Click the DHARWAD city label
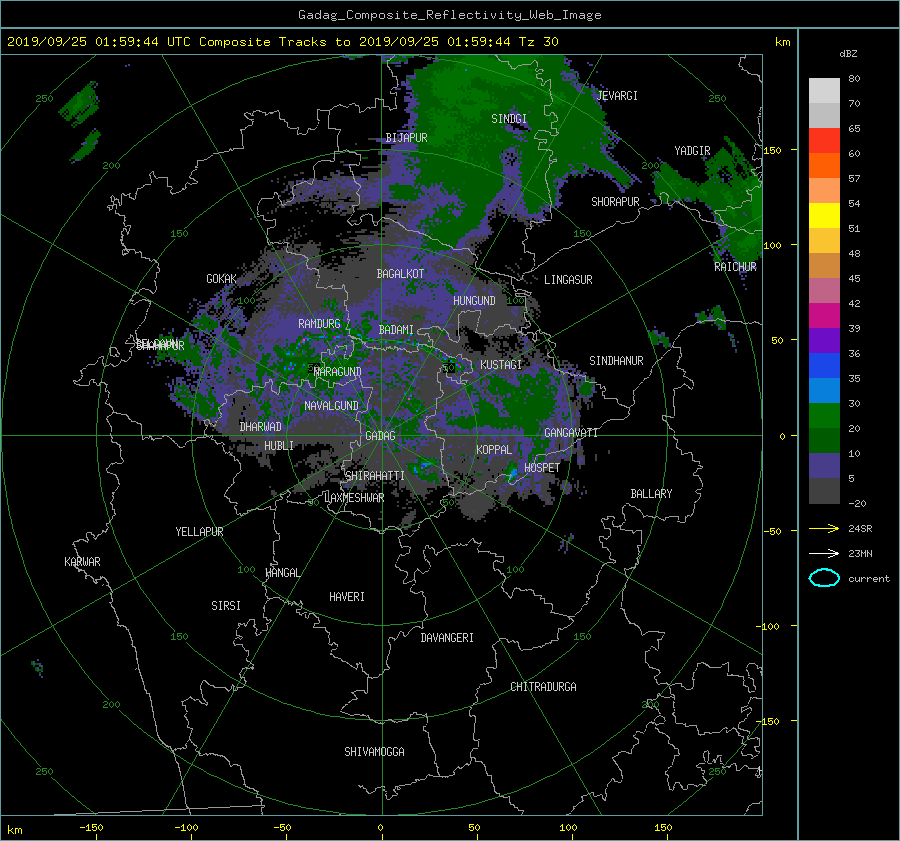 click(x=260, y=427)
